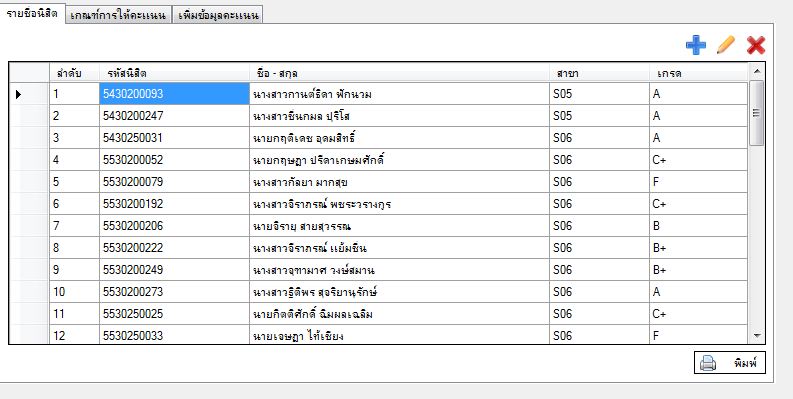Click the scrollbar up arrow

coord(757,71)
